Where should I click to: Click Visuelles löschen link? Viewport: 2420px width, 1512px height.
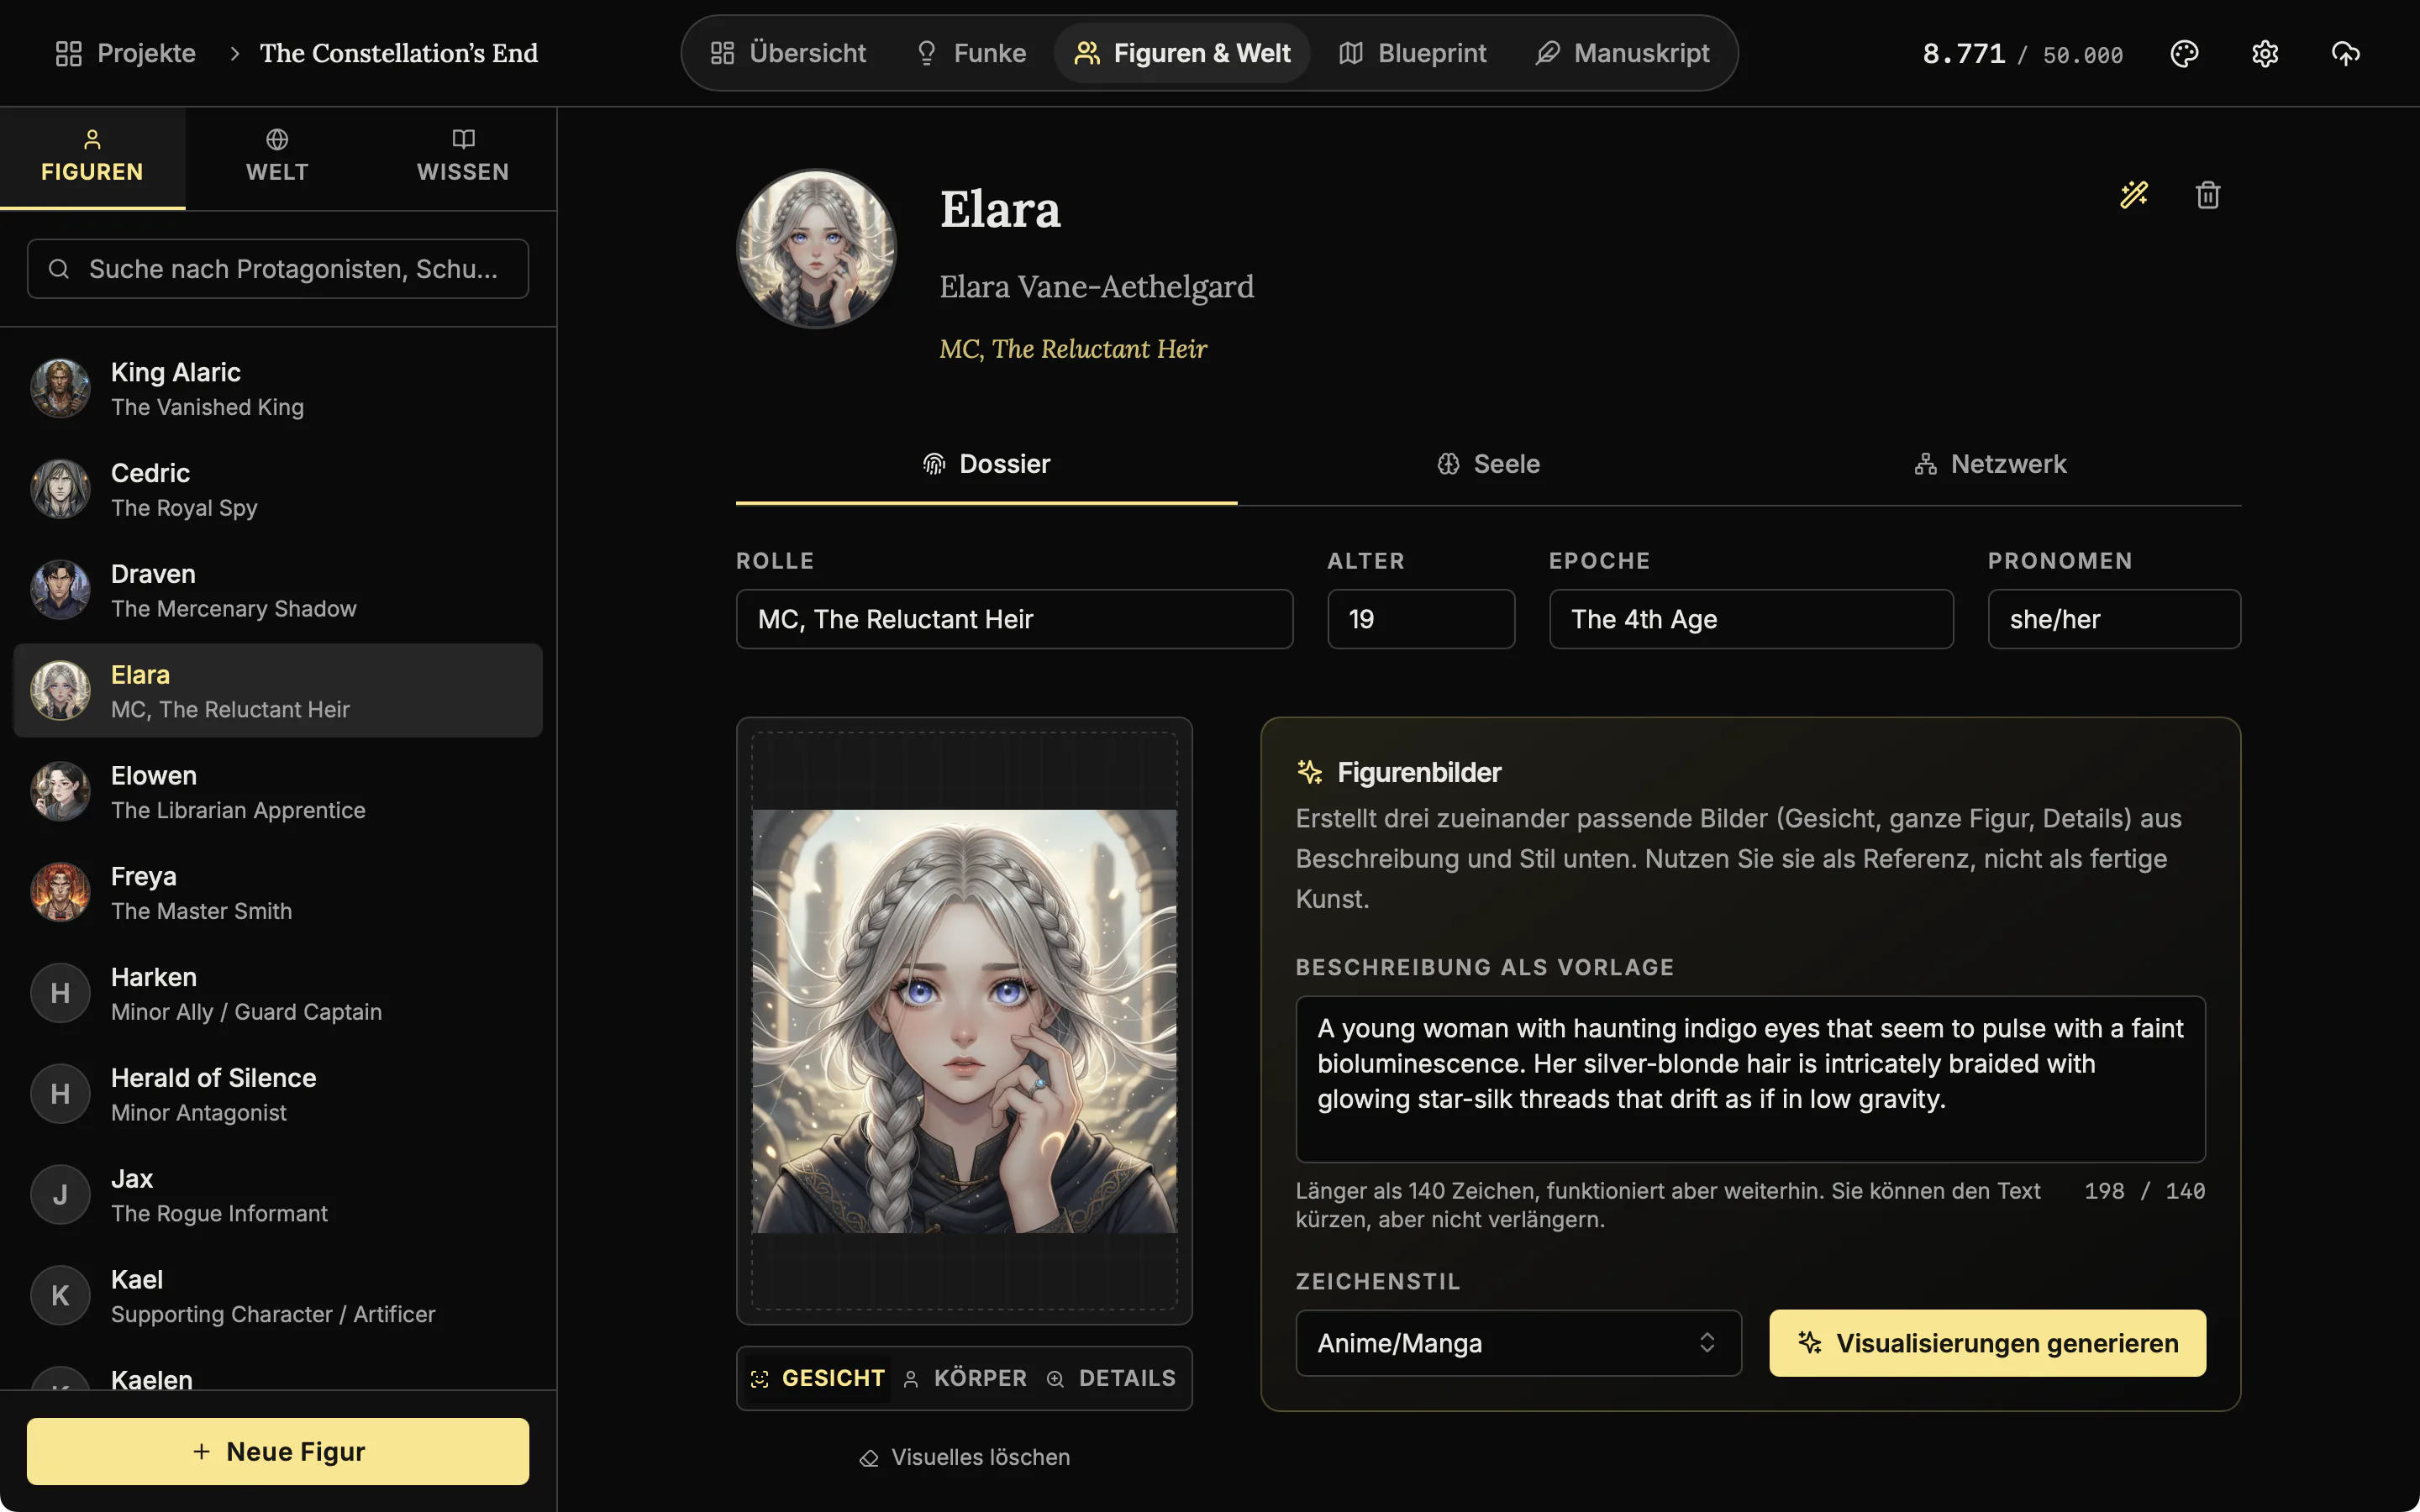point(964,1458)
